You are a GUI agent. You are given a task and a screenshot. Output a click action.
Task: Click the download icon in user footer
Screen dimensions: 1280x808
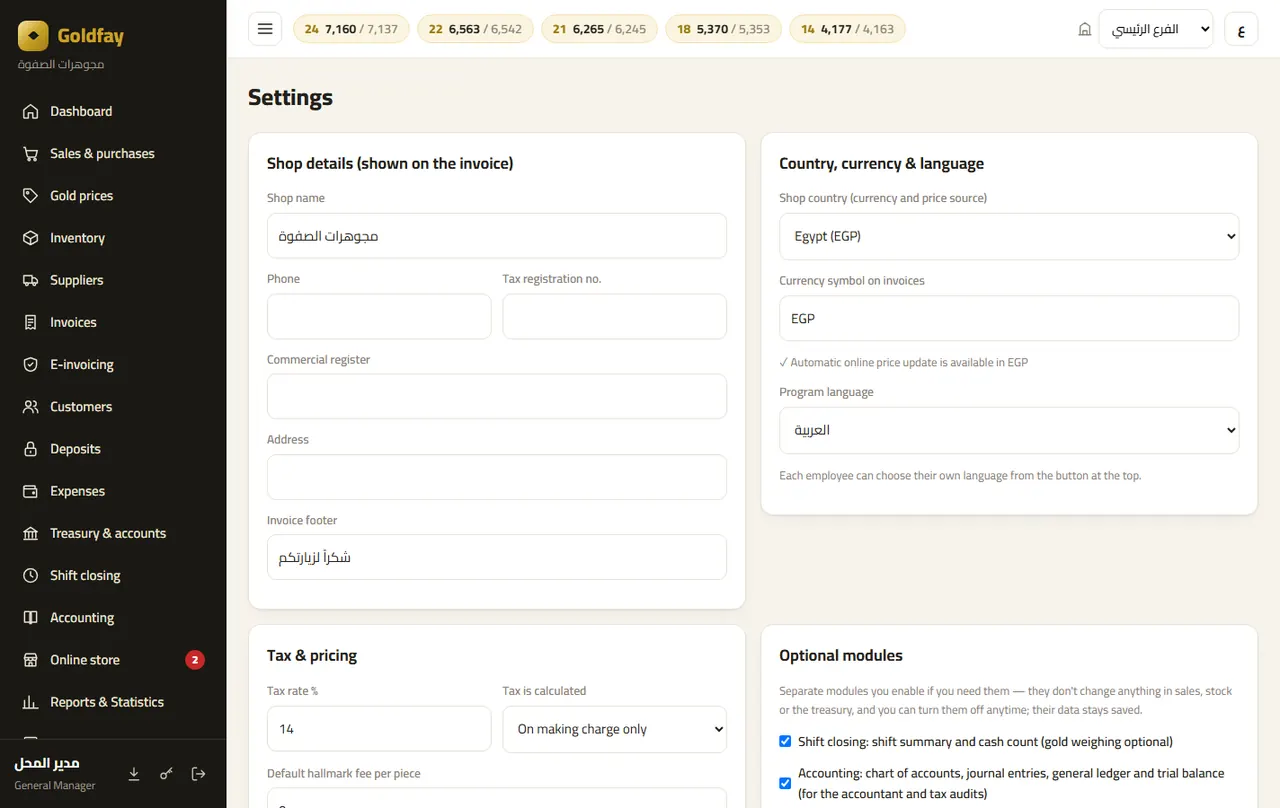(x=134, y=774)
